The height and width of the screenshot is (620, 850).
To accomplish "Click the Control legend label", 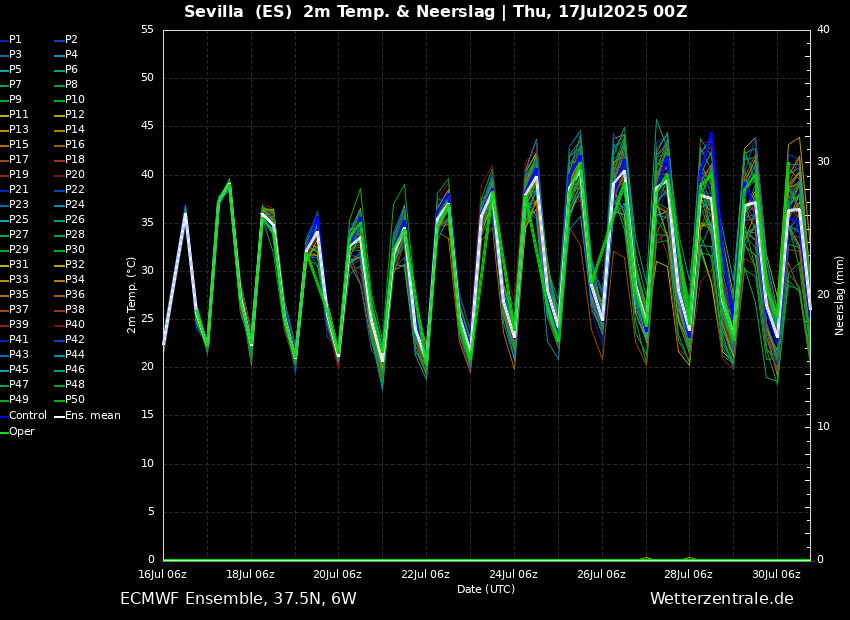I will pos(27,415).
